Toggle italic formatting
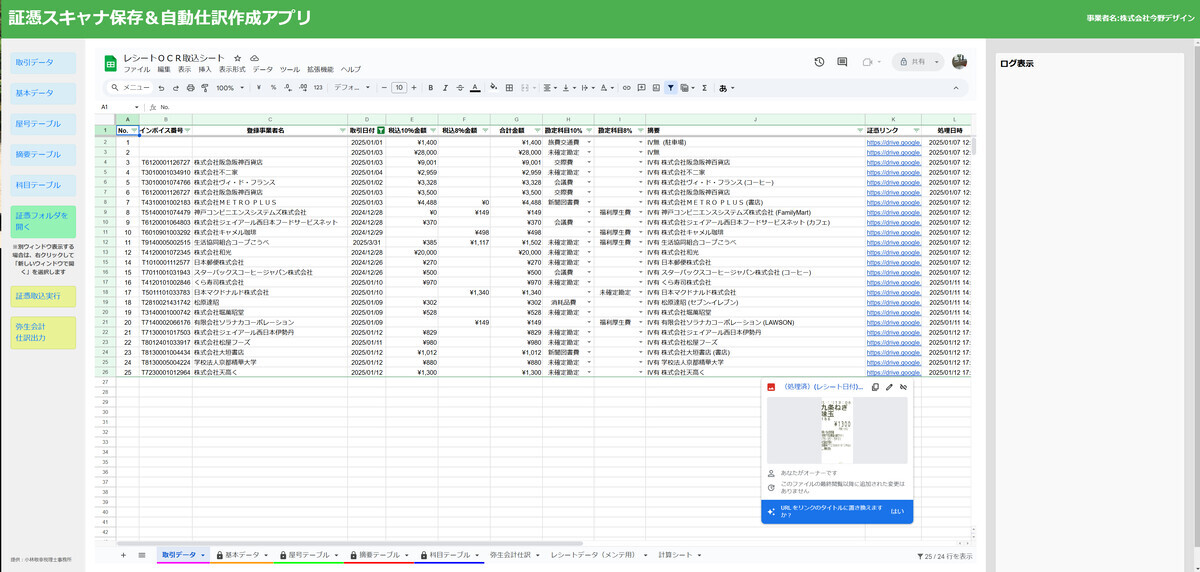 coord(445,88)
